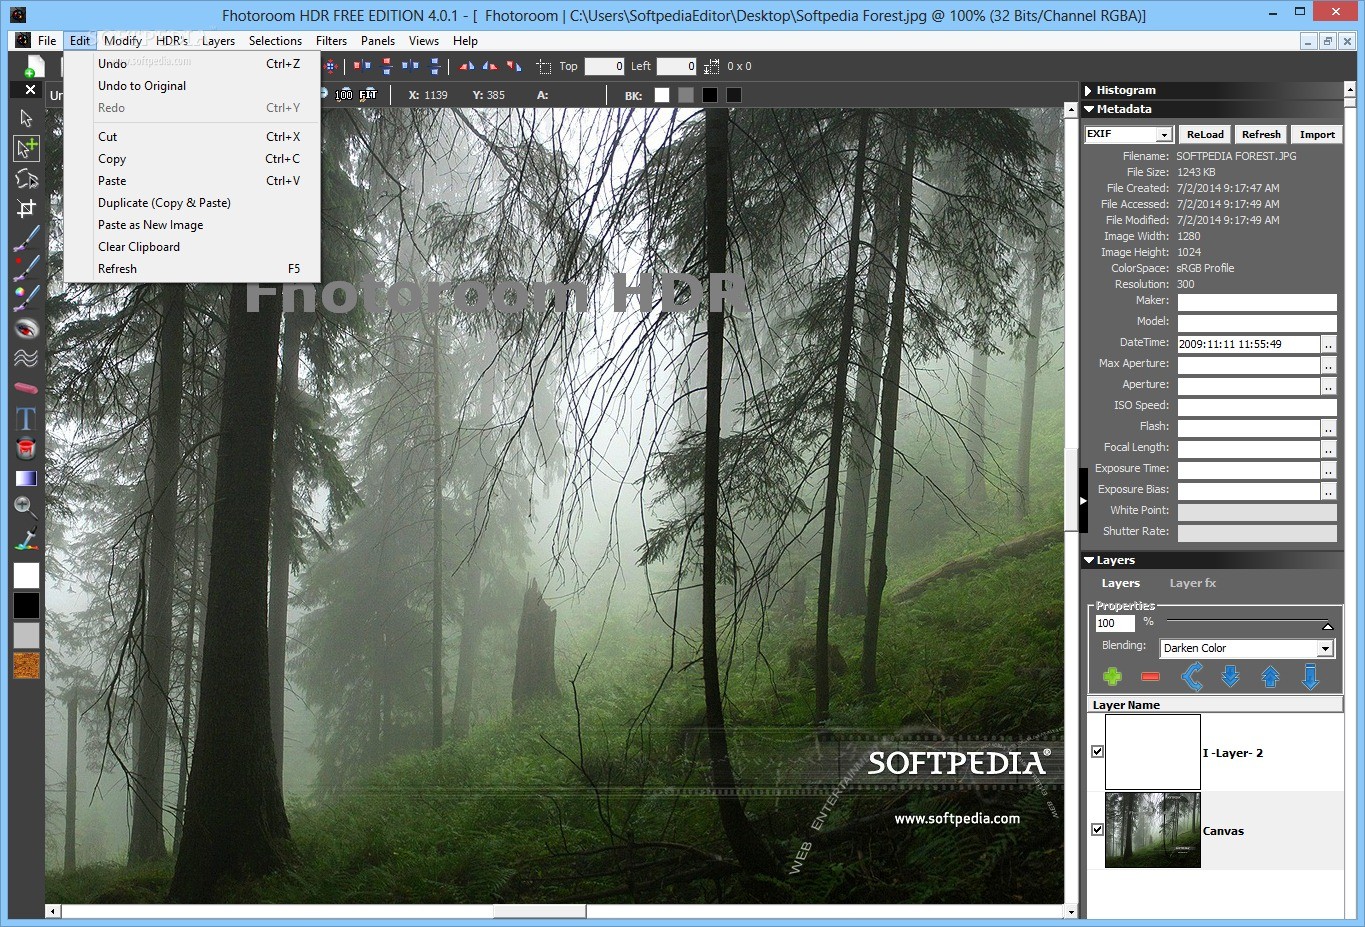The image size is (1365, 927).
Task: Select the arrow pointer tool
Action: coord(26,118)
